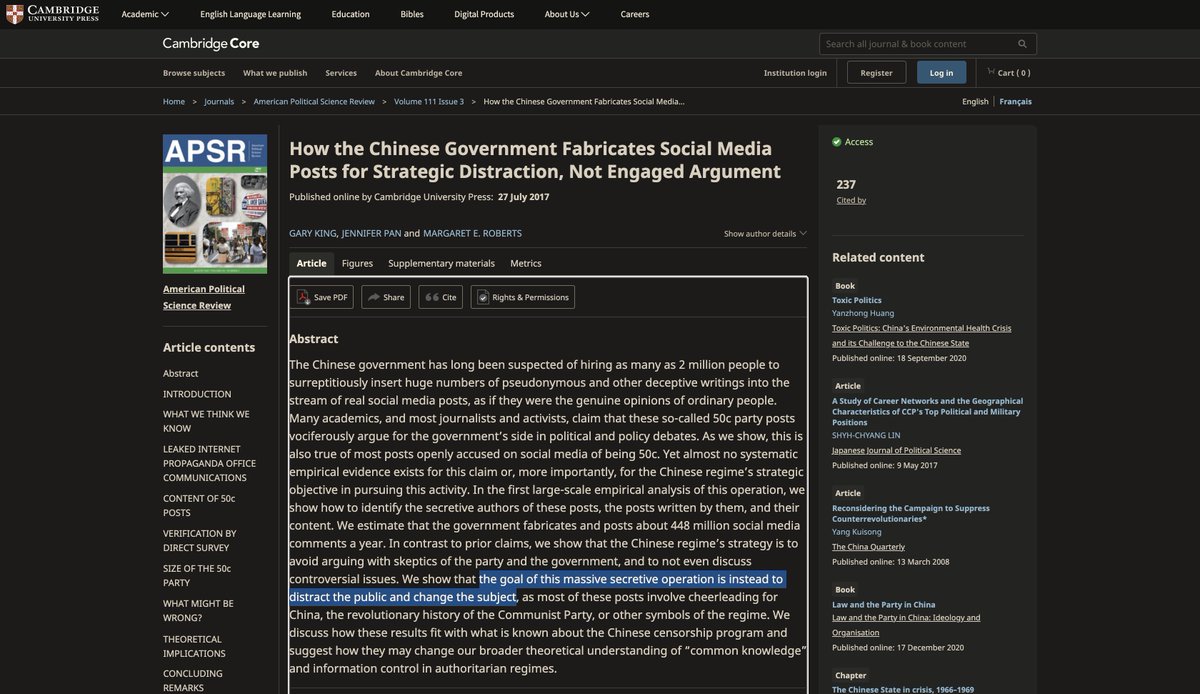The height and width of the screenshot is (694, 1200).
Task: Click the Share arrow icon
Action: [373, 297]
